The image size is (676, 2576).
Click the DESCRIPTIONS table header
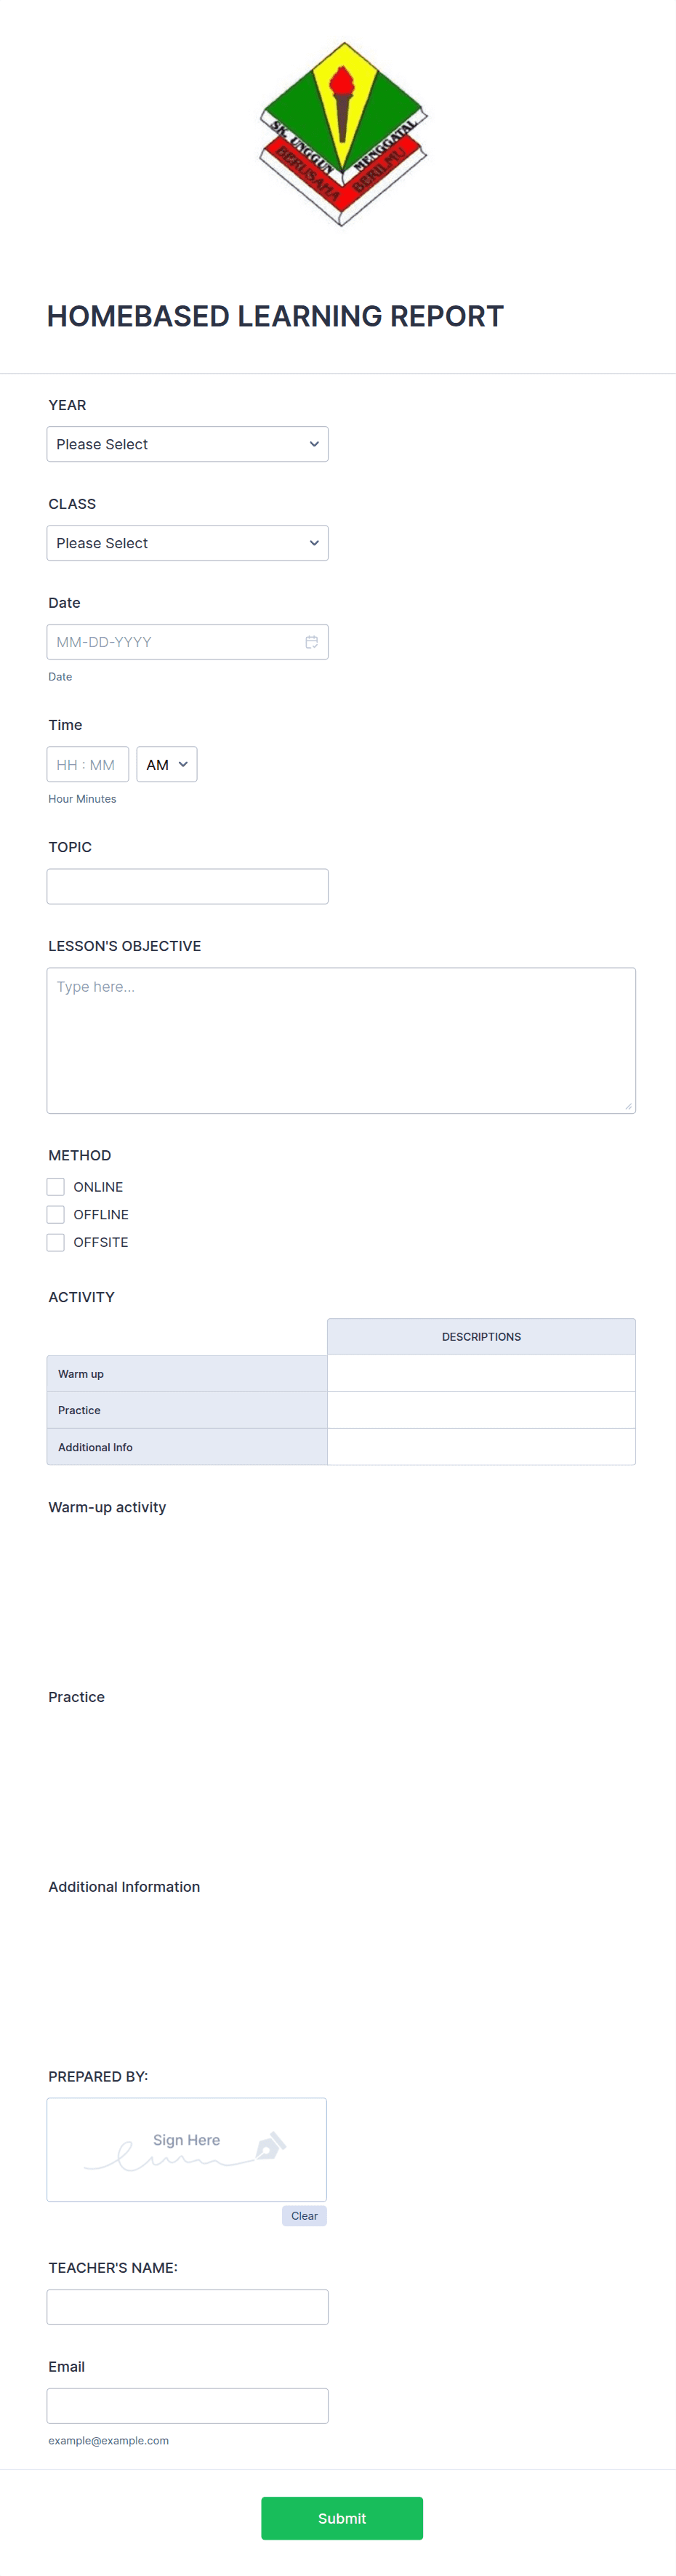click(481, 1336)
